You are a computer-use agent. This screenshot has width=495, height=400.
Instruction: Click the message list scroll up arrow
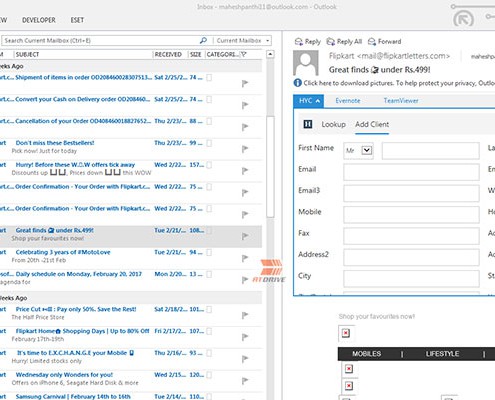coord(270,54)
